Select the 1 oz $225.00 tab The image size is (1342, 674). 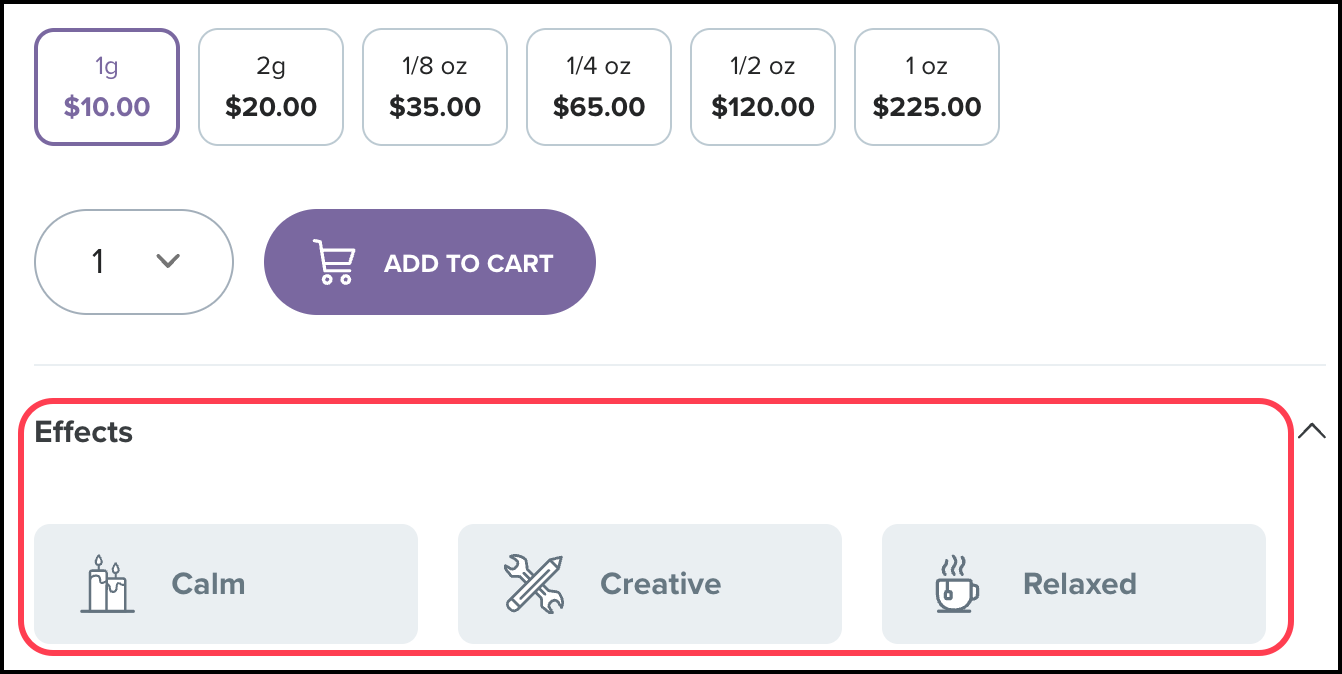click(x=926, y=86)
